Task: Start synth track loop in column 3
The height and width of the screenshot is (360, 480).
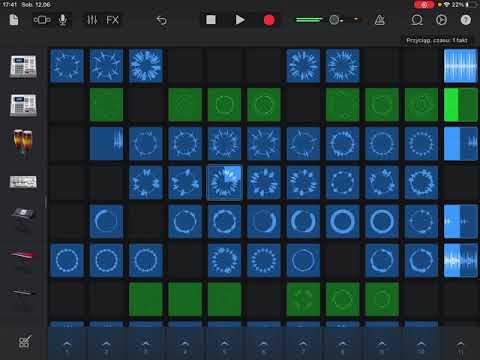Action: point(146,183)
